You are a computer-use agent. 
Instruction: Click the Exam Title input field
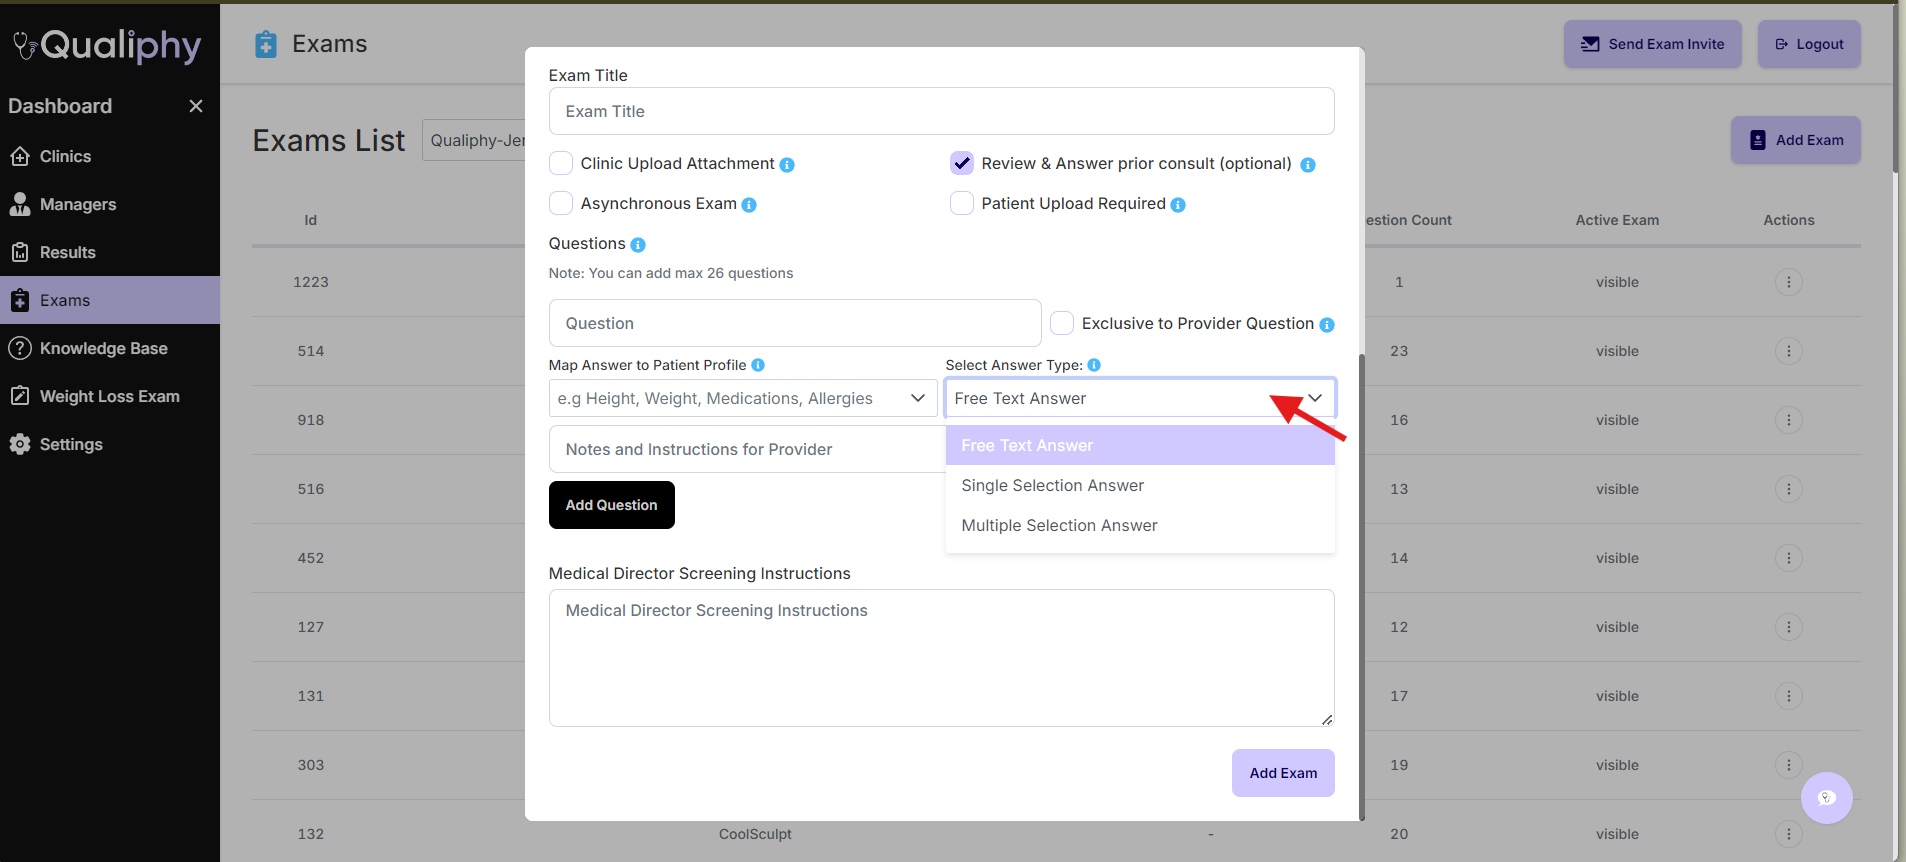(941, 111)
